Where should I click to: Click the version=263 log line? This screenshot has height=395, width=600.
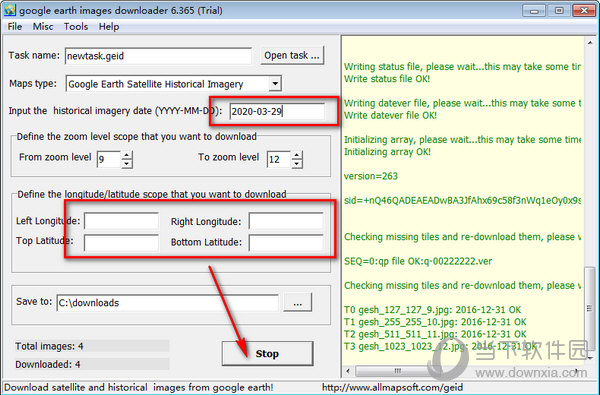pos(371,176)
